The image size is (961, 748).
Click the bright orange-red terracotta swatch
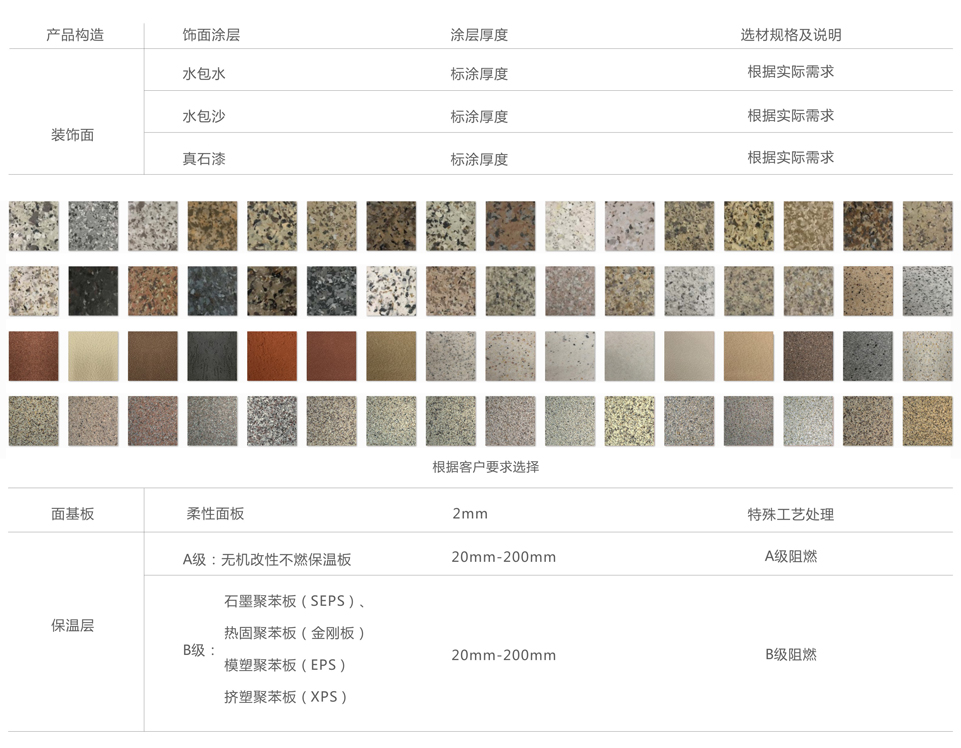[x=272, y=356]
